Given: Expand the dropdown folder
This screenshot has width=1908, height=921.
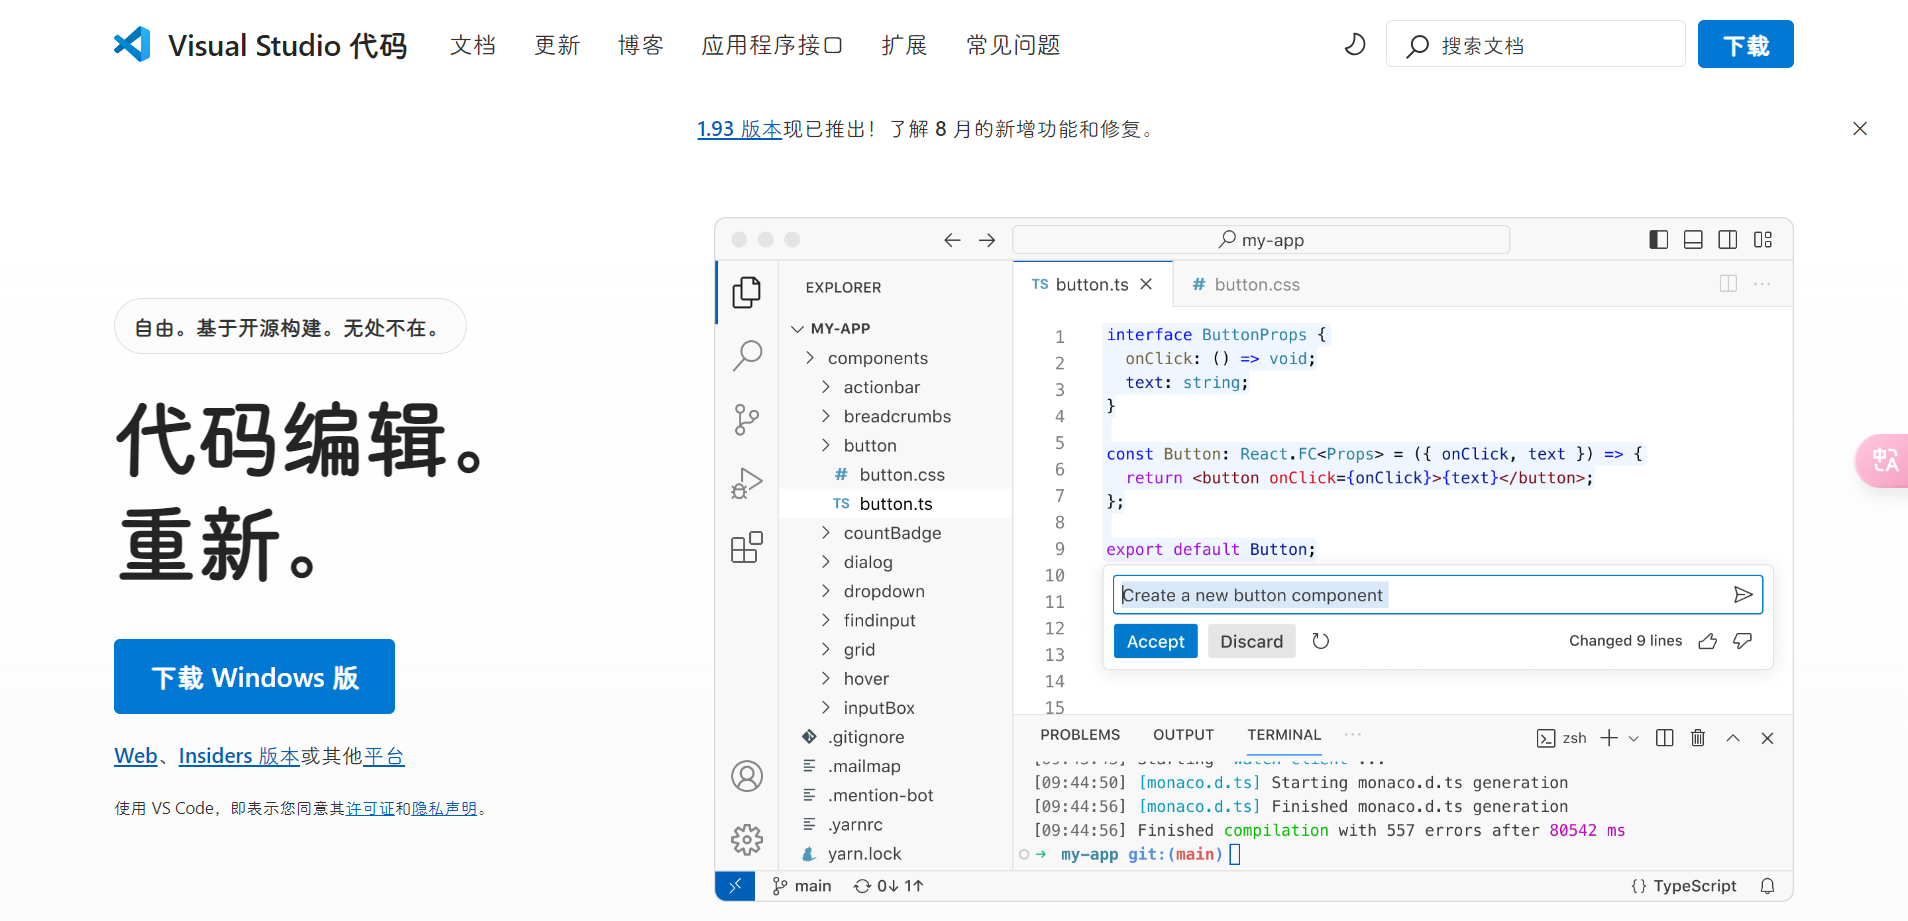Looking at the screenshot, I should point(826,591).
